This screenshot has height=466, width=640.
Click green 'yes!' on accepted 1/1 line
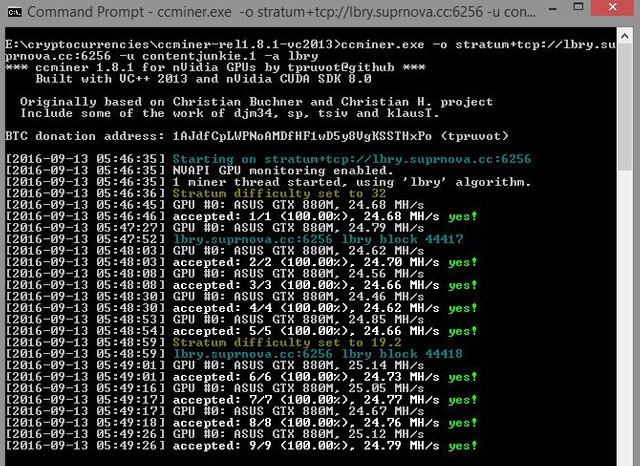(x=462, y=216)
